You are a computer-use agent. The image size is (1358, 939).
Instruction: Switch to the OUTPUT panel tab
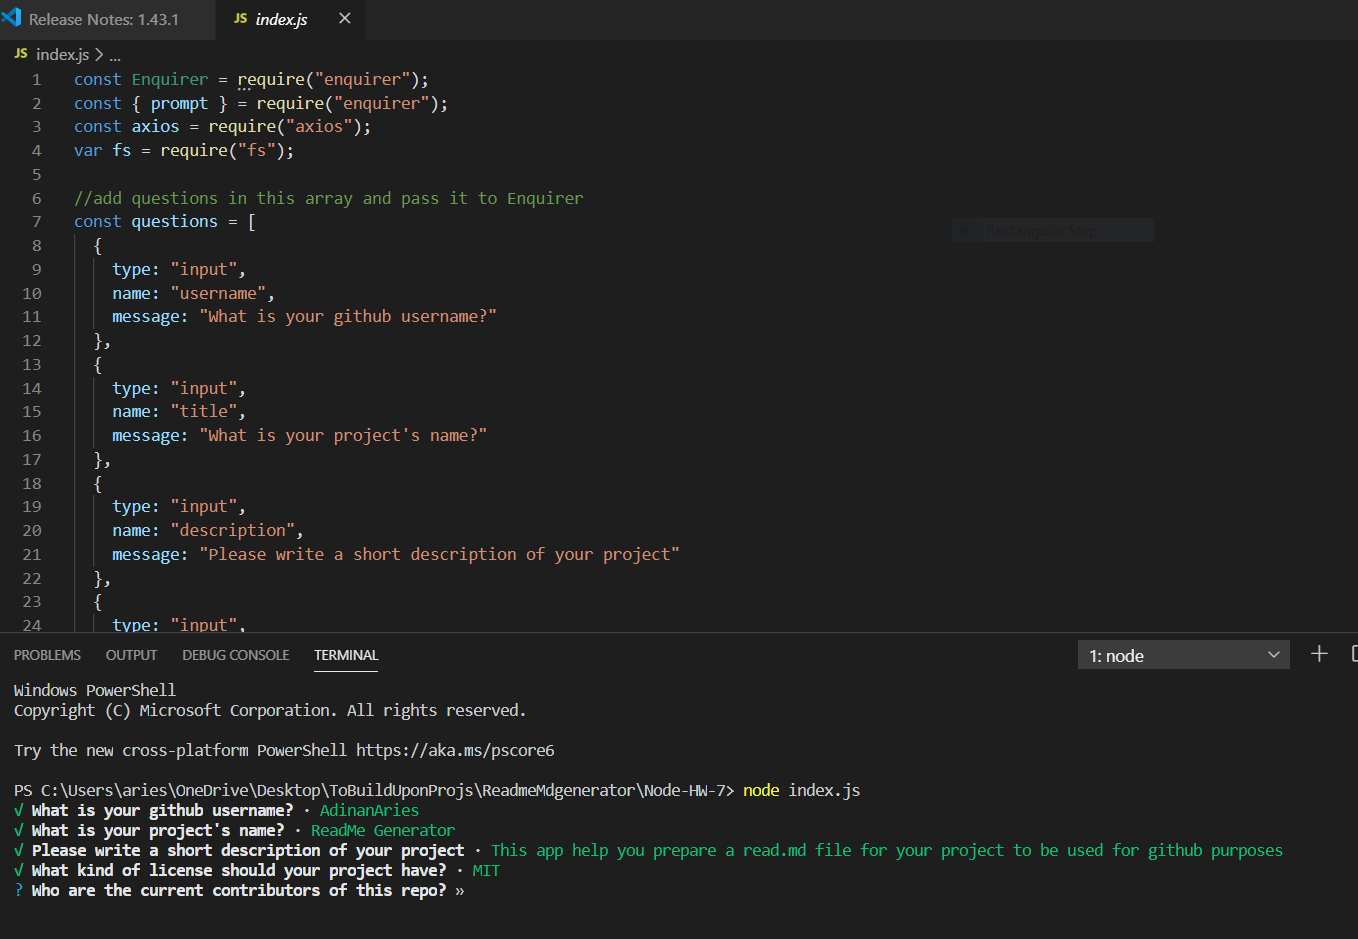click(131, 655)
